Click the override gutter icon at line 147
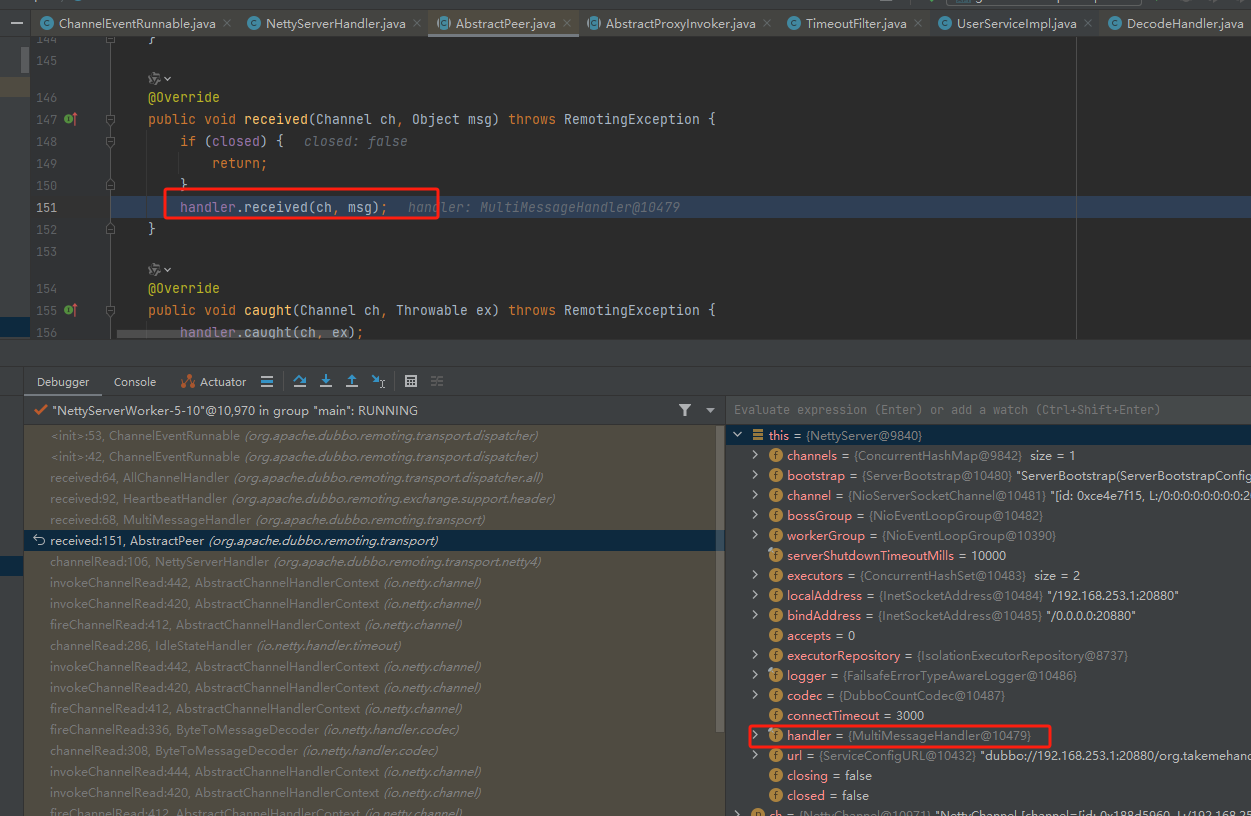 click(x=70, y=119)
